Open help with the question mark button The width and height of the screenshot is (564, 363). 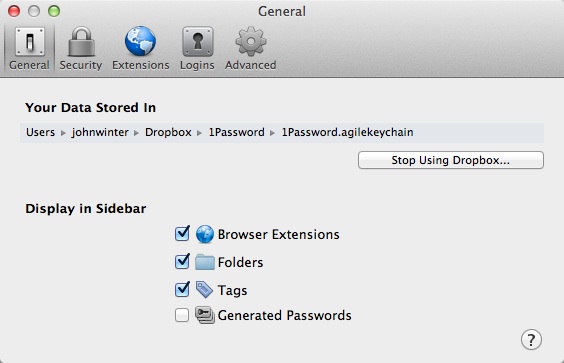coord(531,340)
